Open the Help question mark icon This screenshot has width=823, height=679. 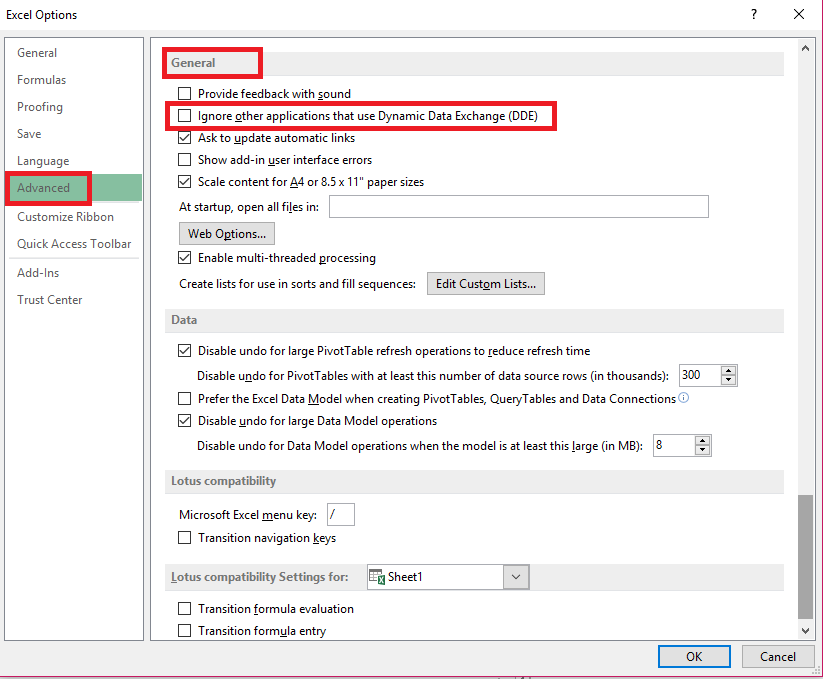pos(754,14)
